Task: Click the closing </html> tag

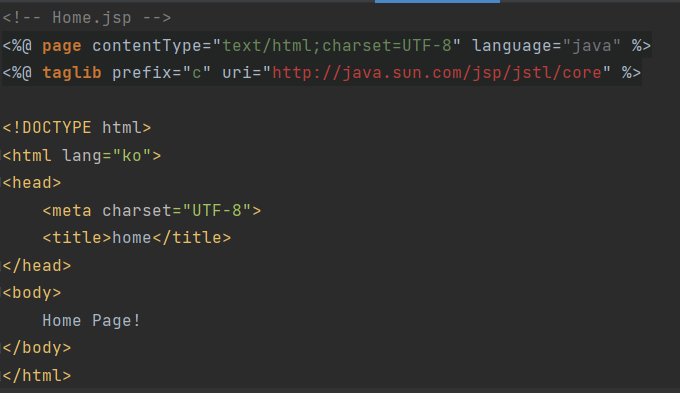Action: click(x=37, y=376)
